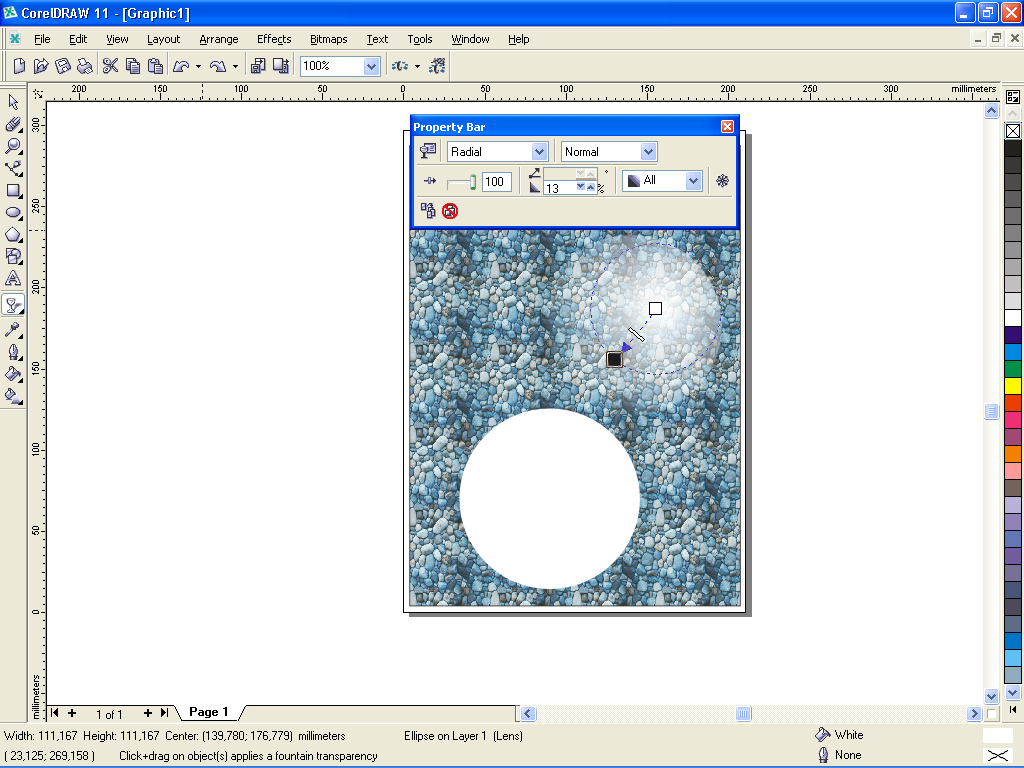Switch to the Page 1 tab
This screenshot has width=1024, height=768.
coord(208,712)
